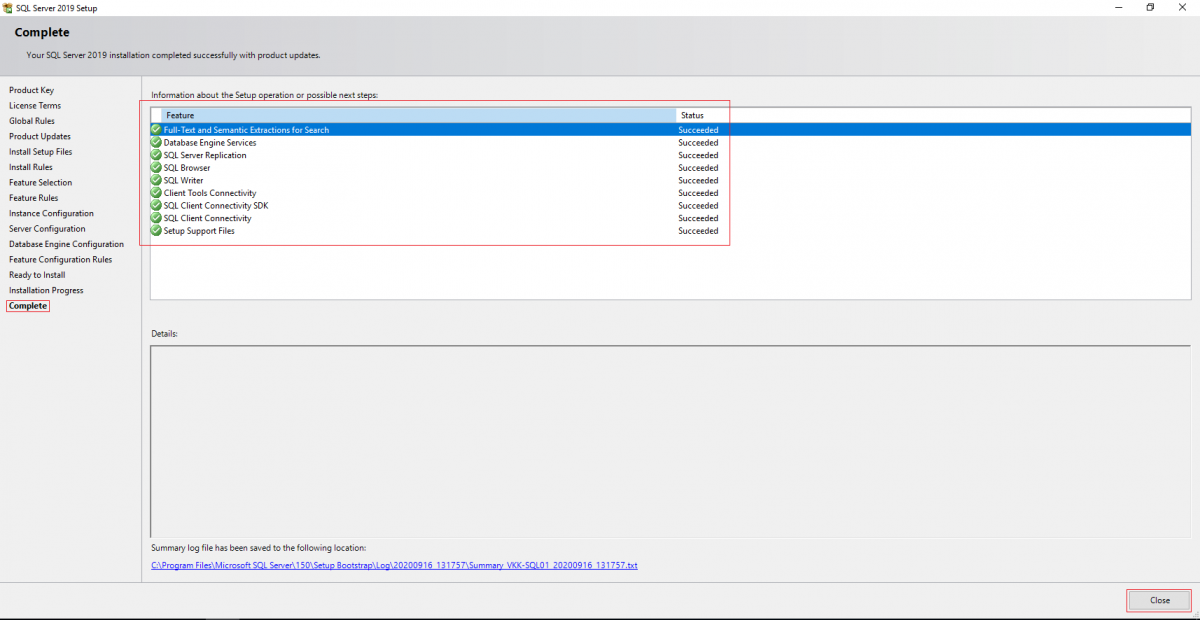This screenshot has width=1200, height=620.
Task: Click Succeeded status of SQL Browser
Action: [698, 168]
